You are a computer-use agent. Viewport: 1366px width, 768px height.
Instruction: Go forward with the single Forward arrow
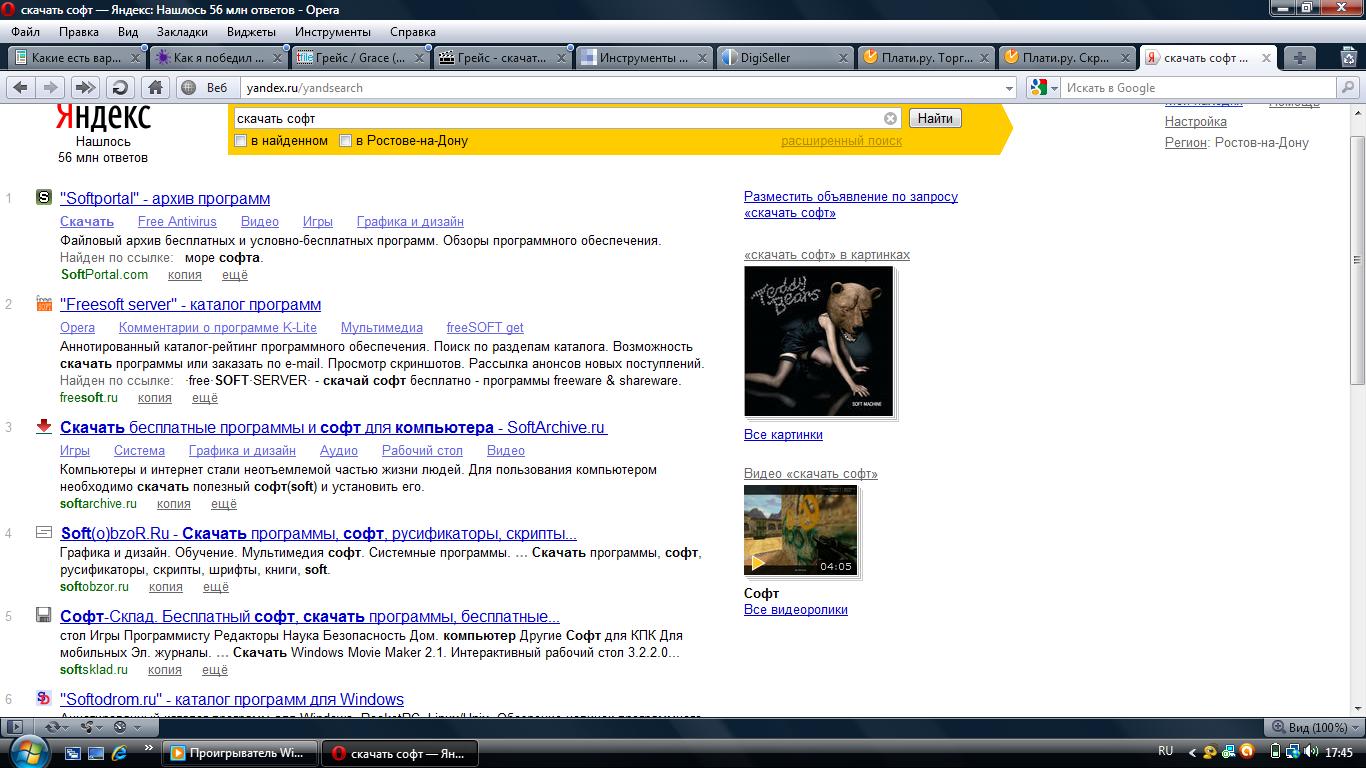[49, 87]
